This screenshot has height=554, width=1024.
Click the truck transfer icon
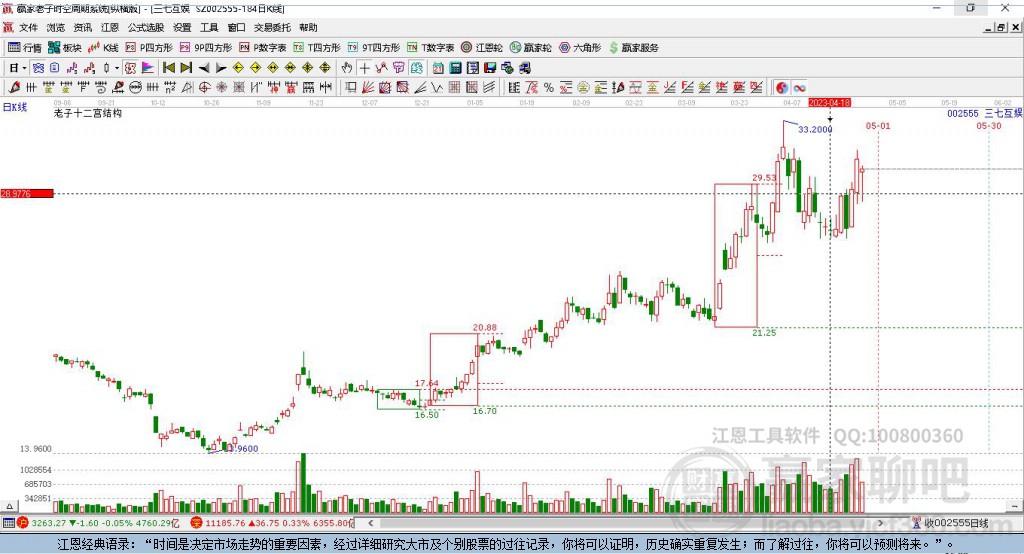point(524,68)
